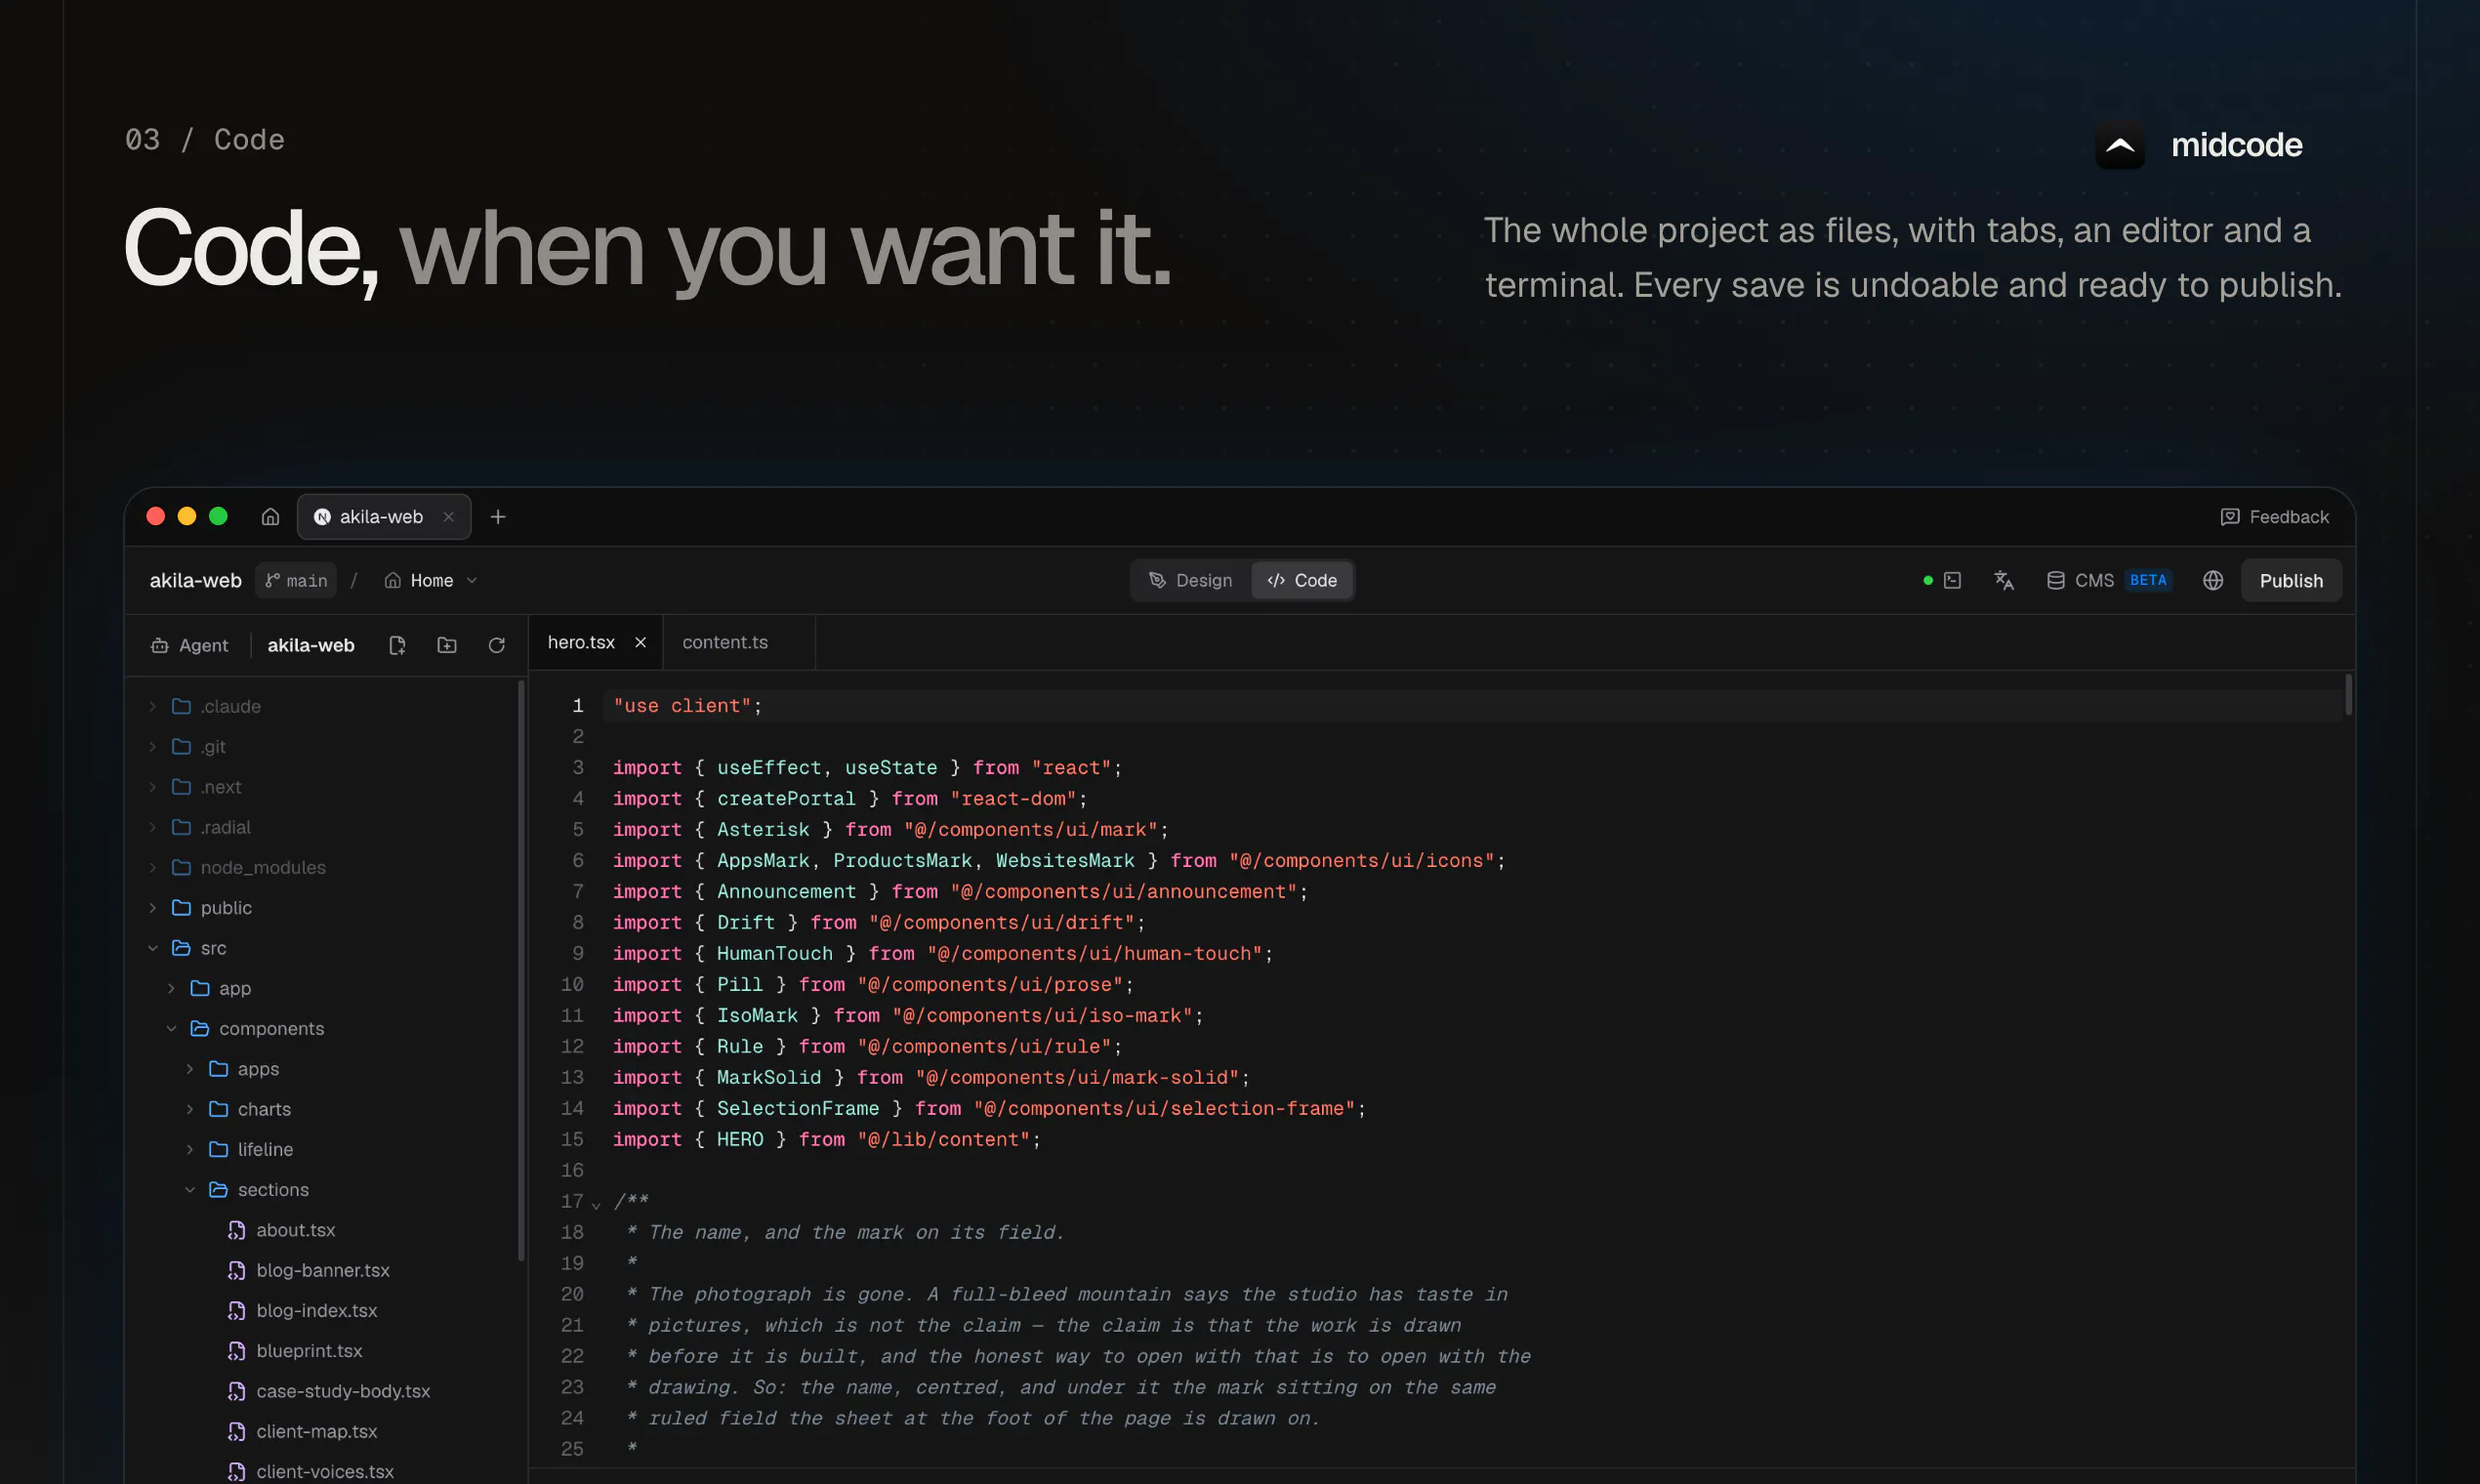Expand the .git folder
2480x1484 pixels.
pos(322,747)
